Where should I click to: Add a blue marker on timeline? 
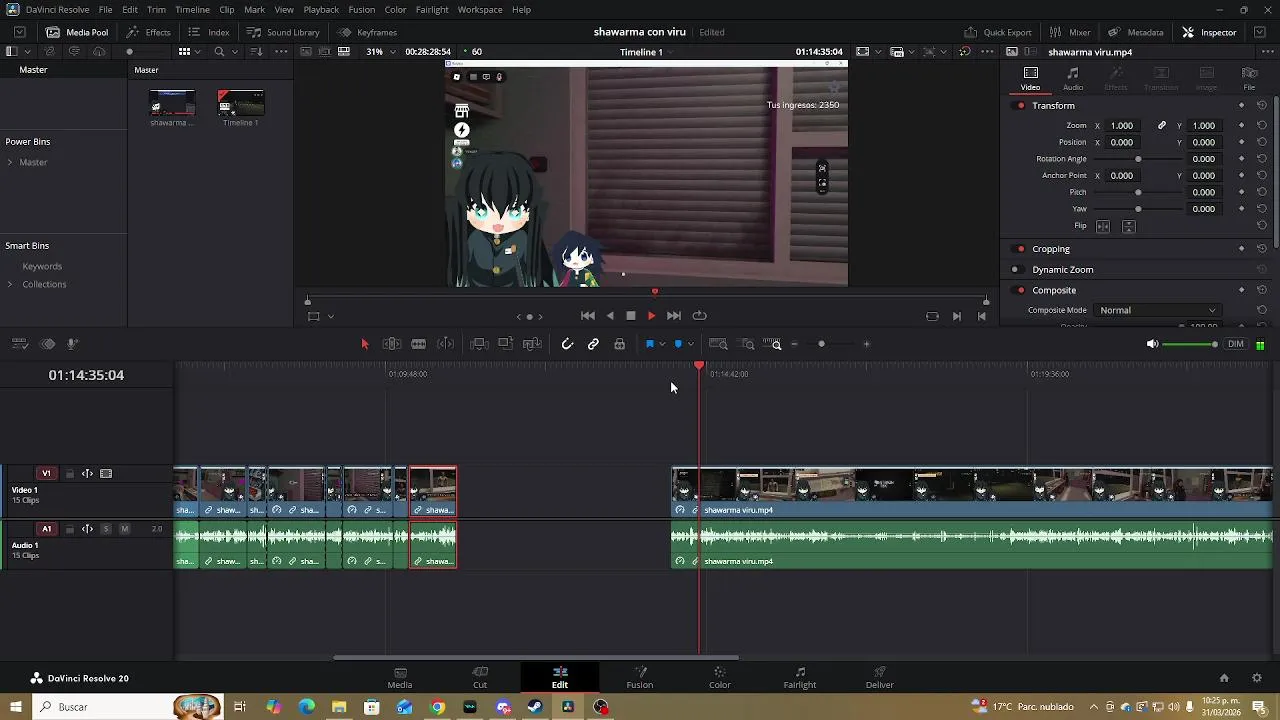click(678, 344)
